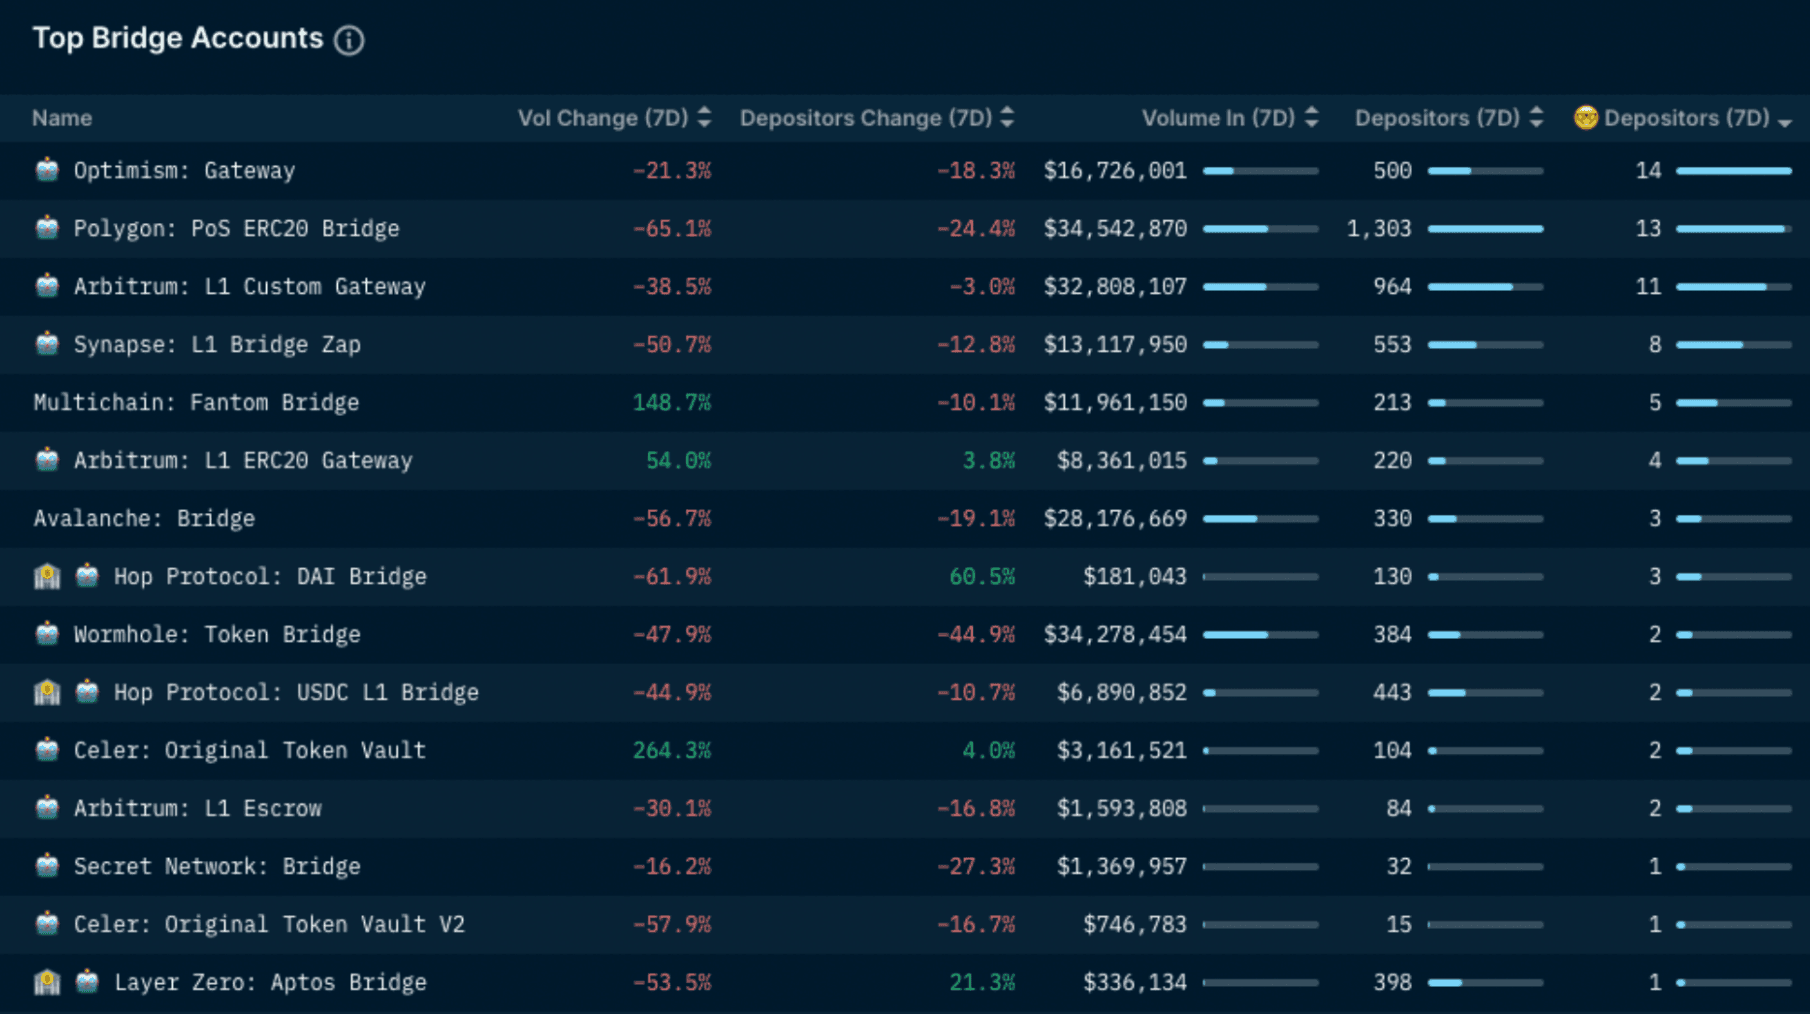Open the Avalanche: Bridge account

[144, 519]
